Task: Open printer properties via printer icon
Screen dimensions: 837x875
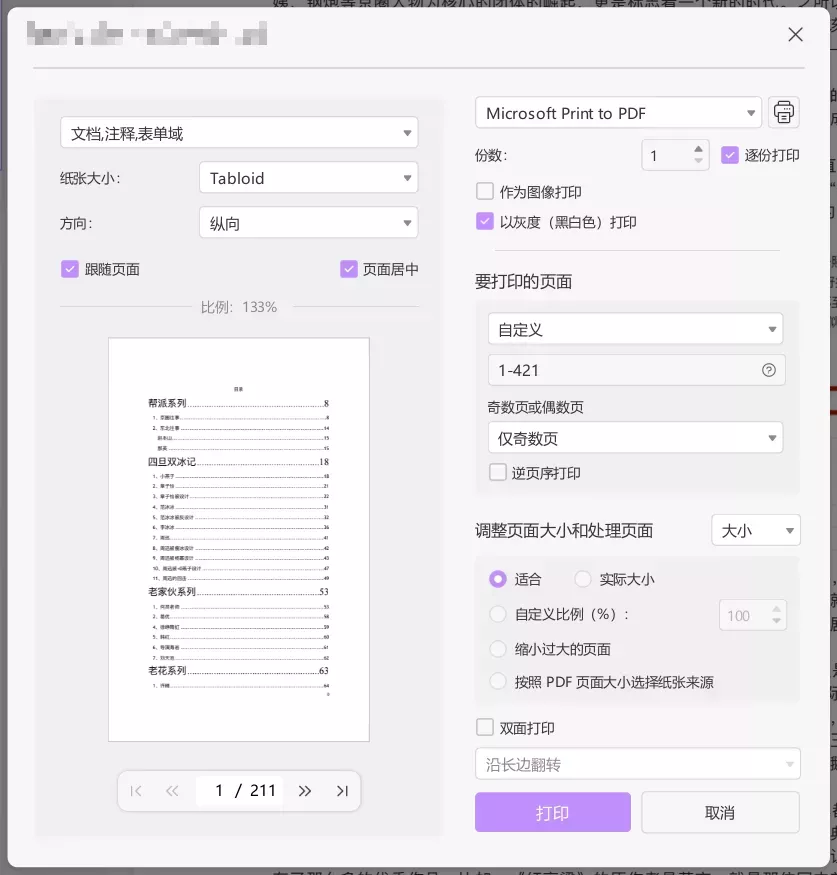Action: tap(783, 112)
